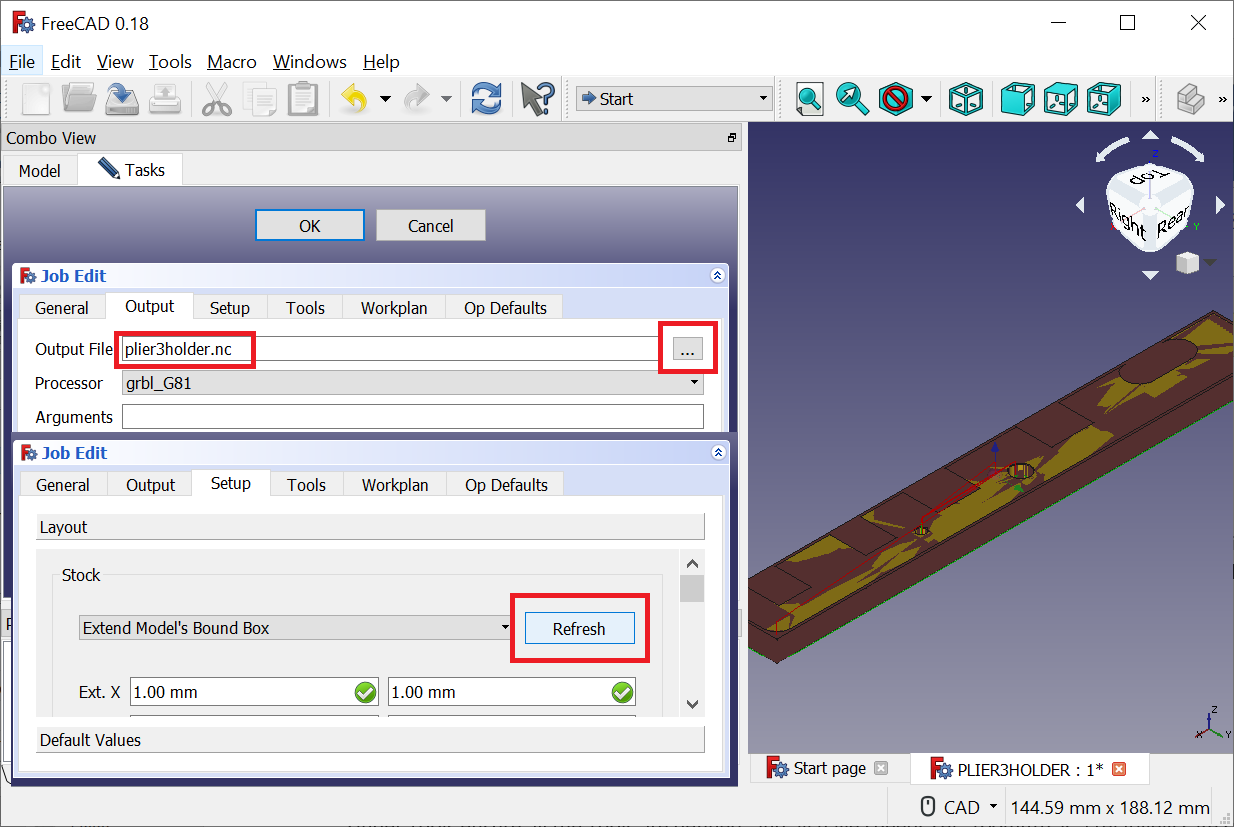Image resolution: width=1234 pixels, height=827 pixels.
Task: Click the navigation cube's up arrow
Action: [x=1150, y=136]
